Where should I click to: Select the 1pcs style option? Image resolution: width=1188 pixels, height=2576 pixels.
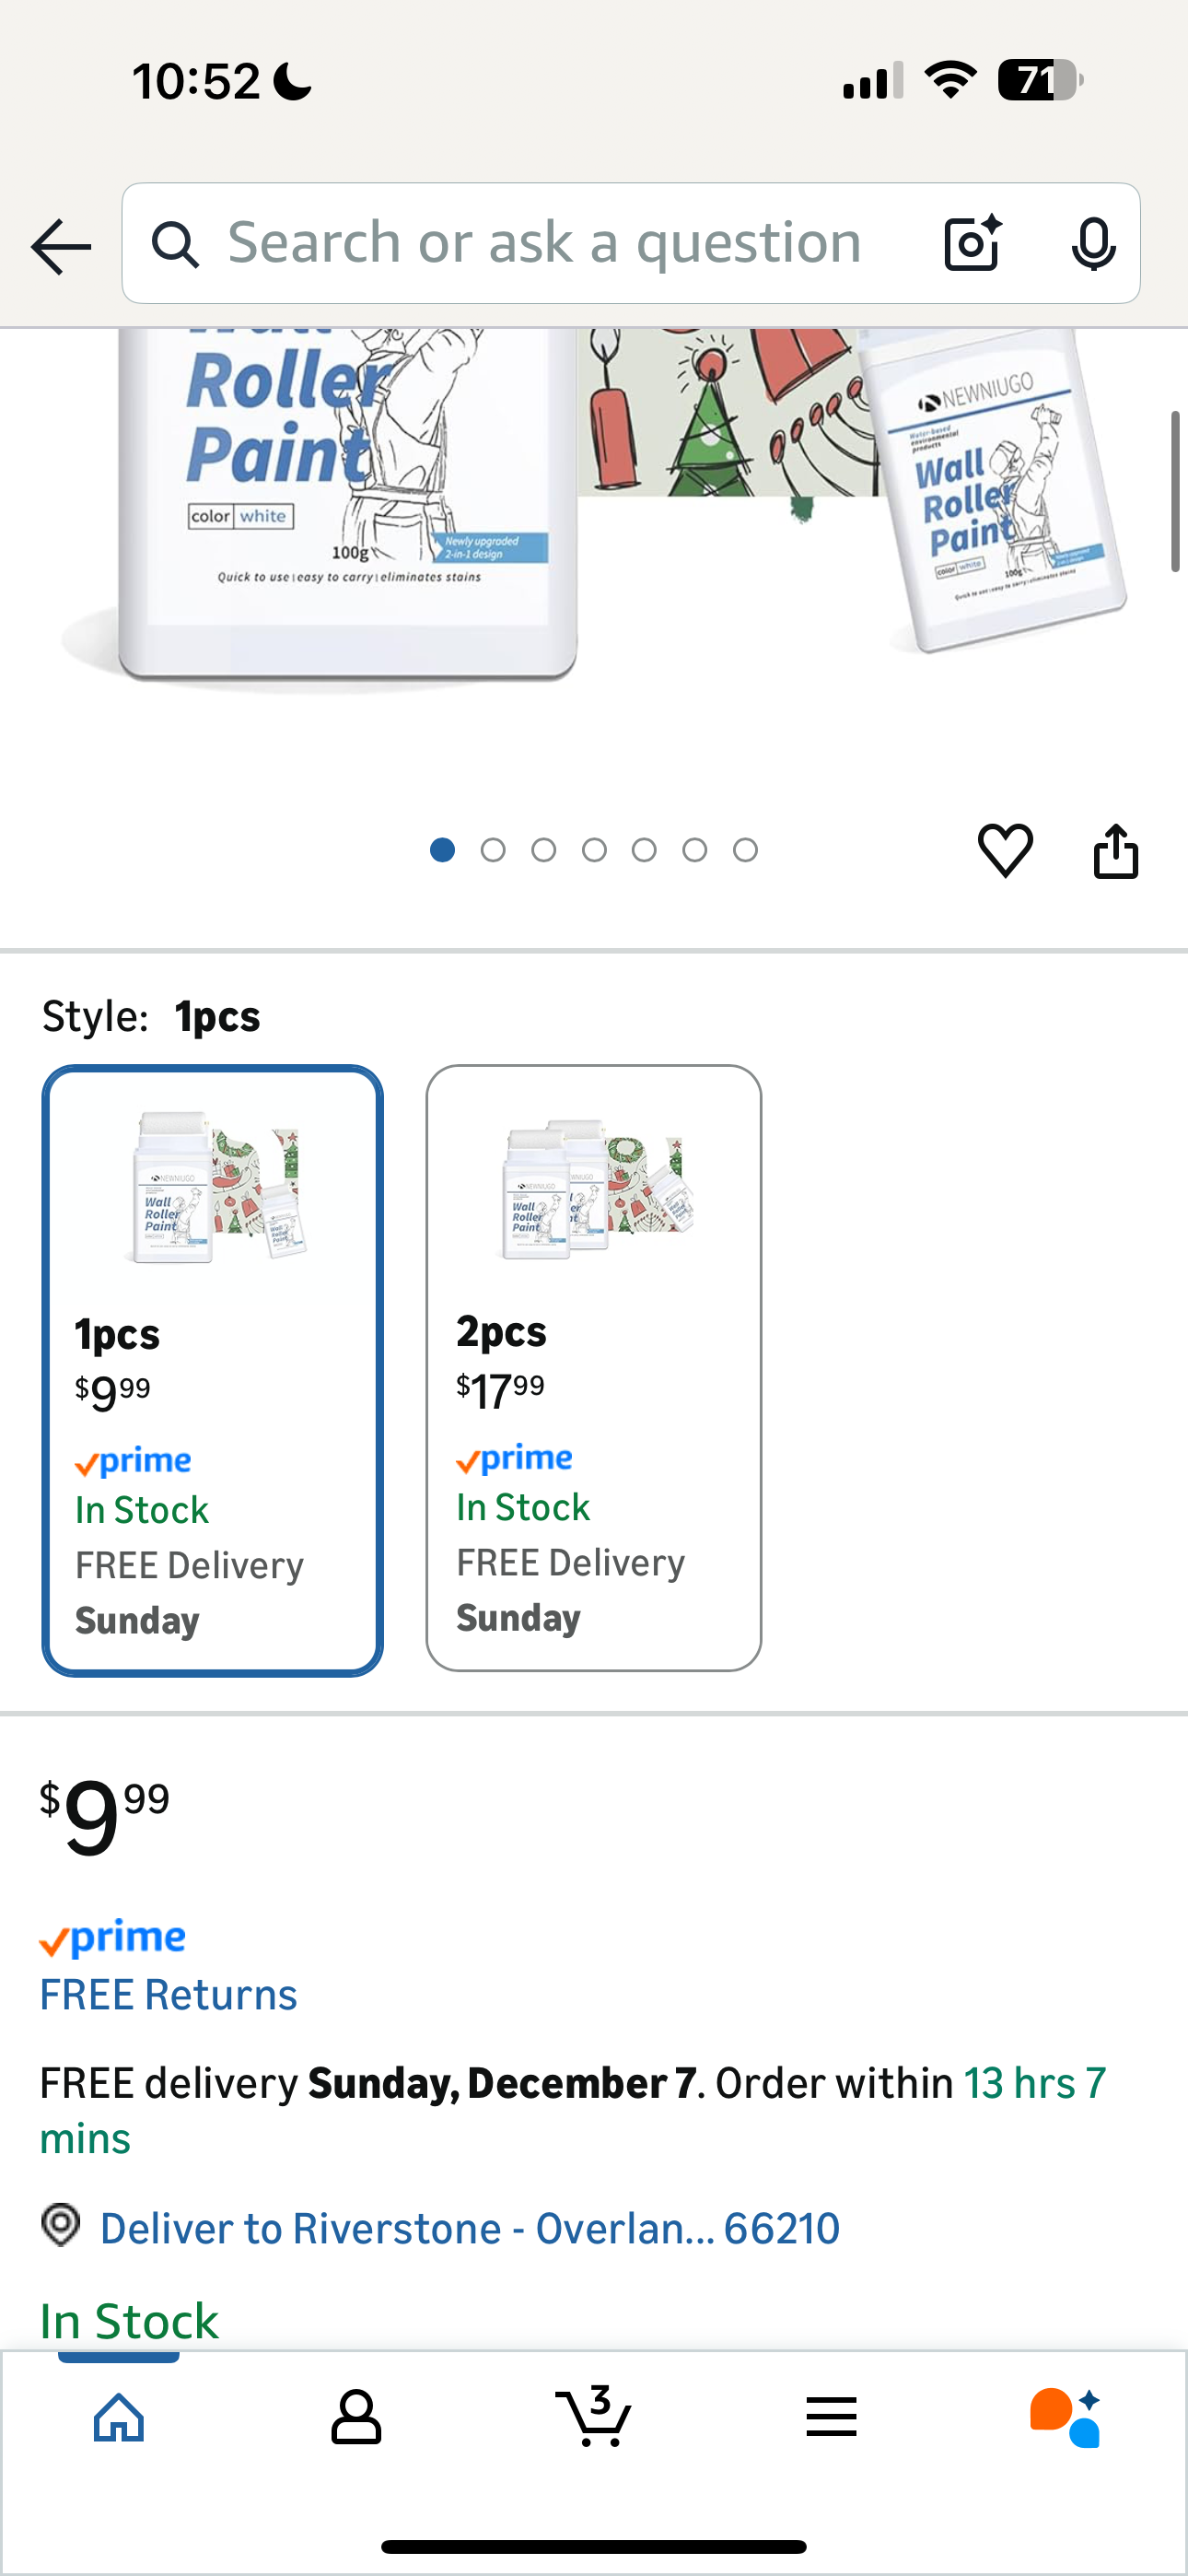tap(212, 1370)
